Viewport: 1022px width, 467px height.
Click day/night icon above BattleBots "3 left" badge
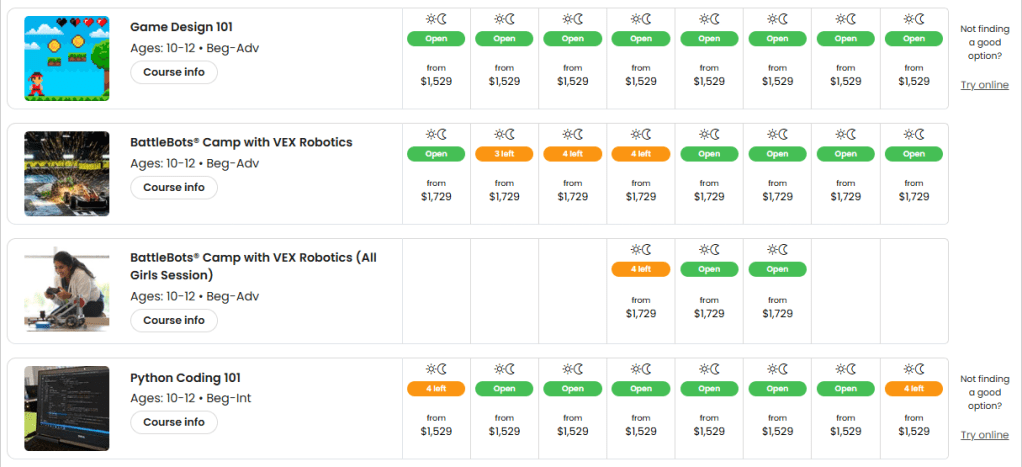pyautogui.click(x=504, y=135)
